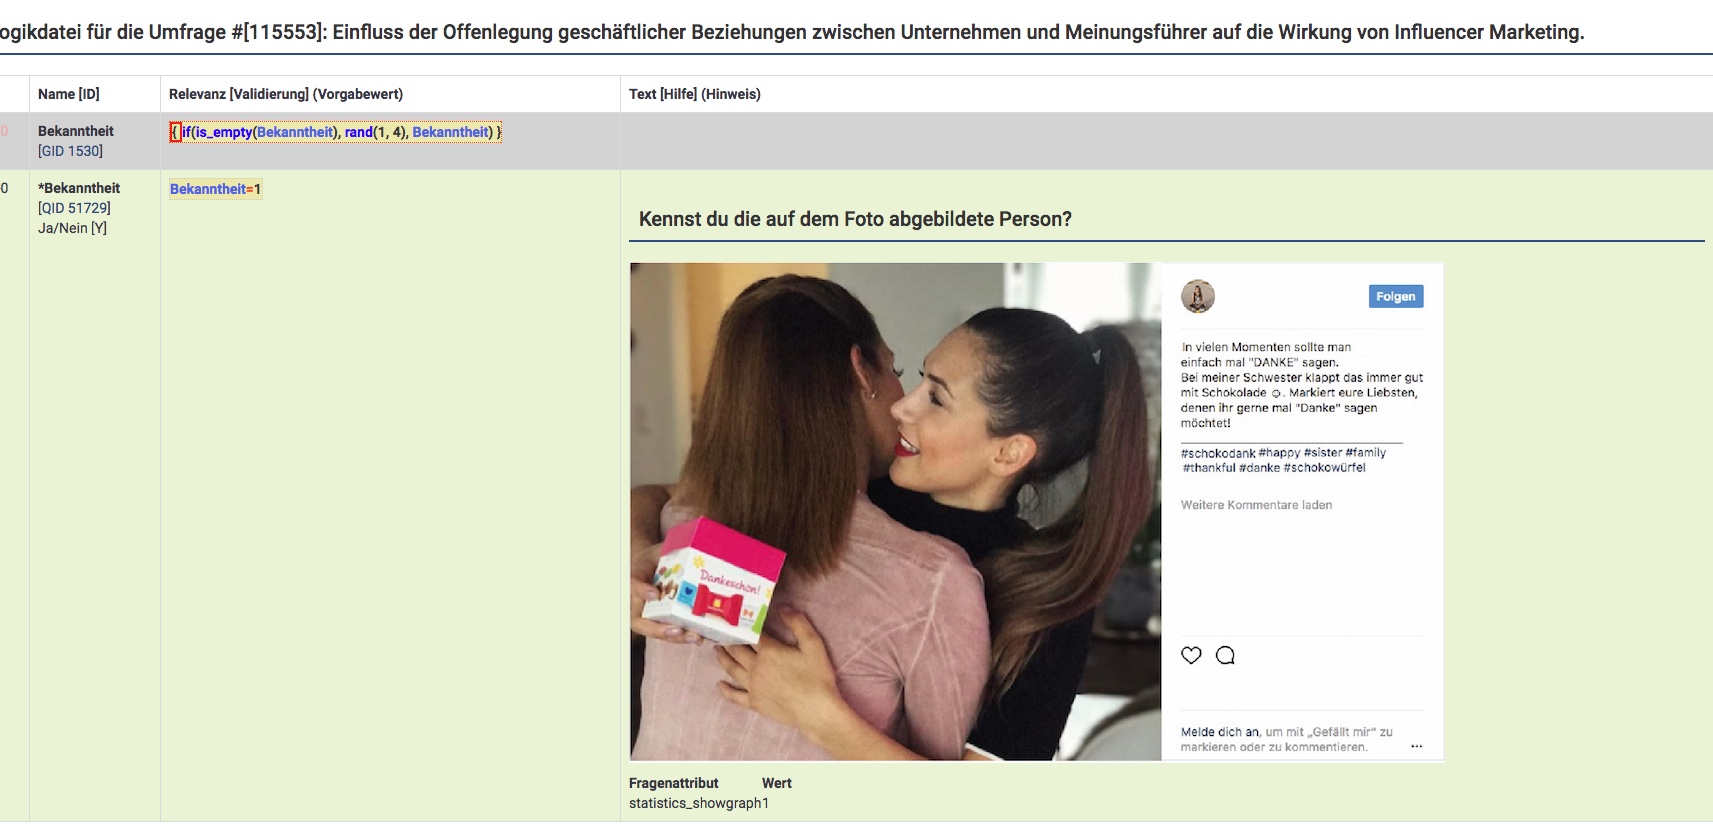Click the is_empty function in the expression
This screenshot has width=1713, height=829.
pyautogui.click(x=222, y=132)
